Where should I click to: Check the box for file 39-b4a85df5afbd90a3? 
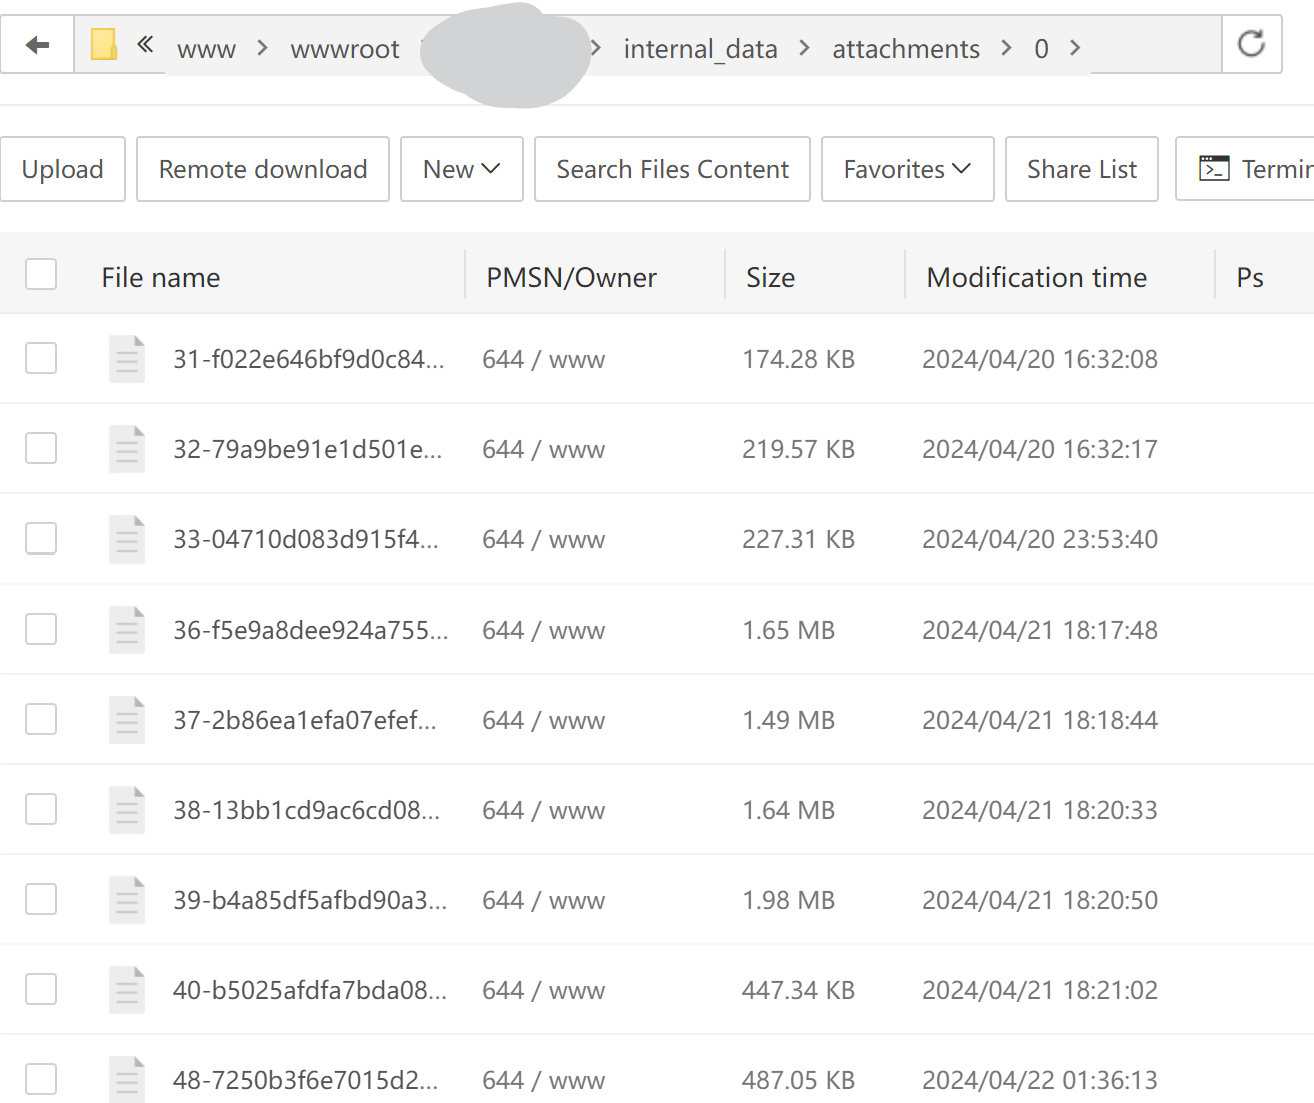[41, 899]
